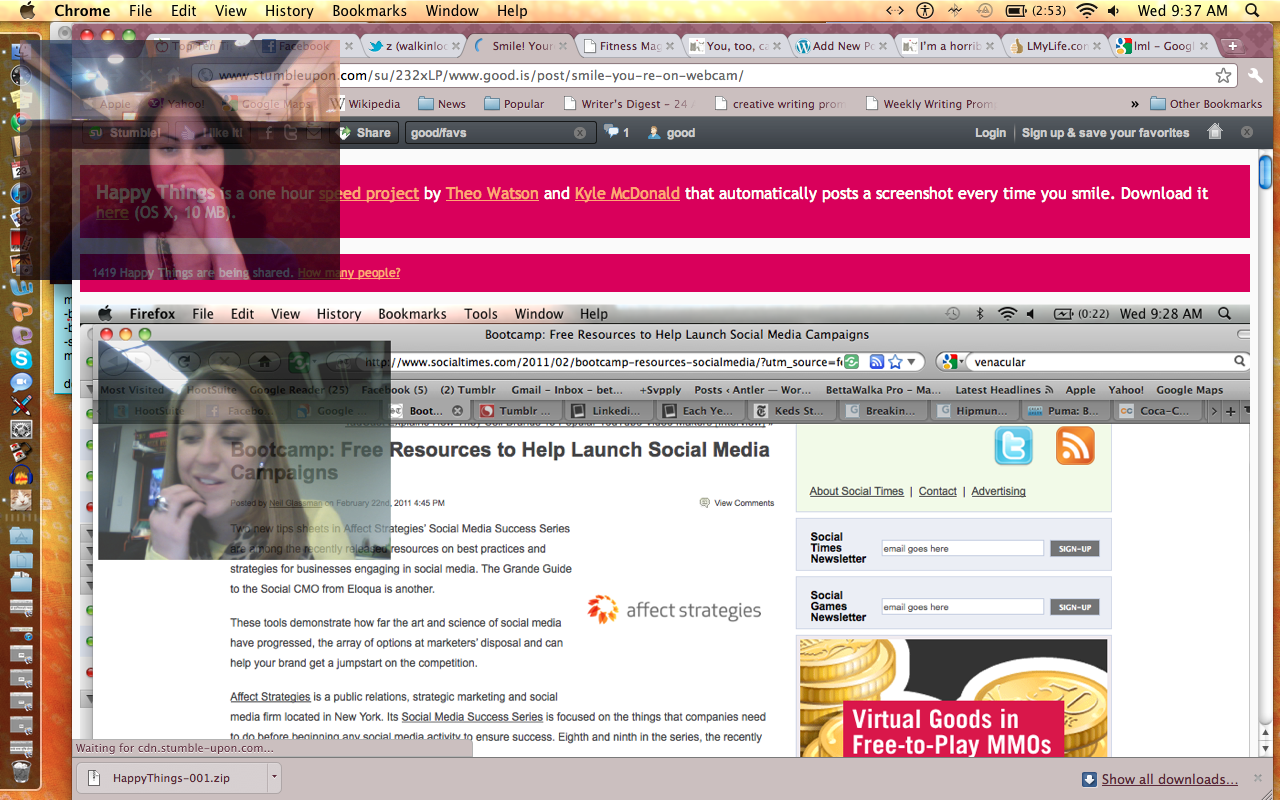Expand the bookmarks bar overflow chevron
Image resolution: width=1280 pixels, height=800 pixels.
click(1135, 104)
